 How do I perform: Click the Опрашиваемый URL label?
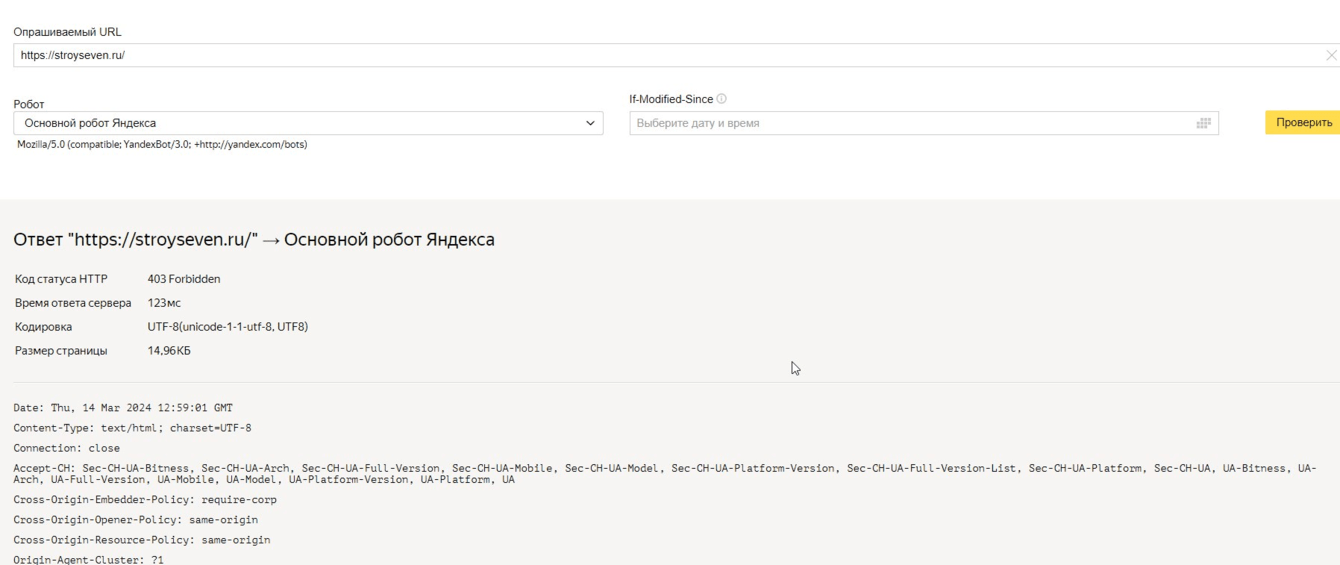pos(67,32)
